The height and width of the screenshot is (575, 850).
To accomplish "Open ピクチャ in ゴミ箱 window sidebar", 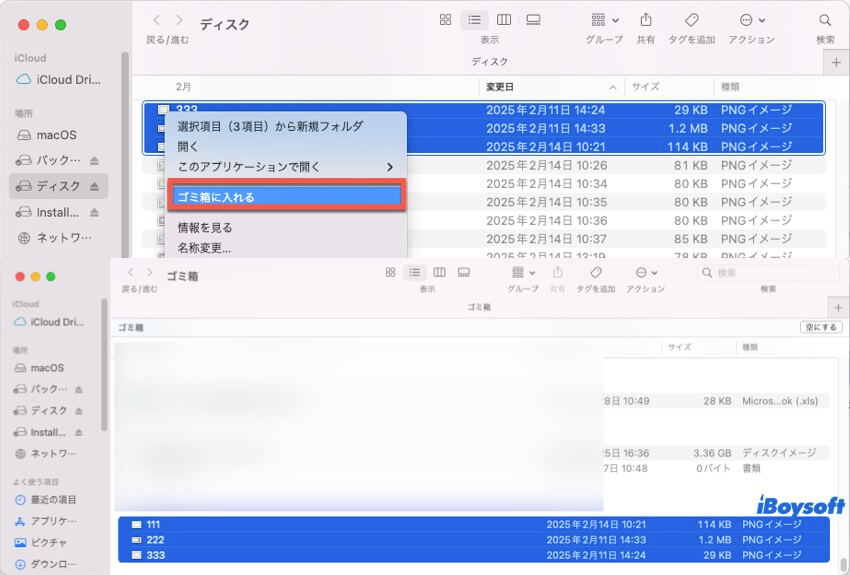I will (41, 542).
